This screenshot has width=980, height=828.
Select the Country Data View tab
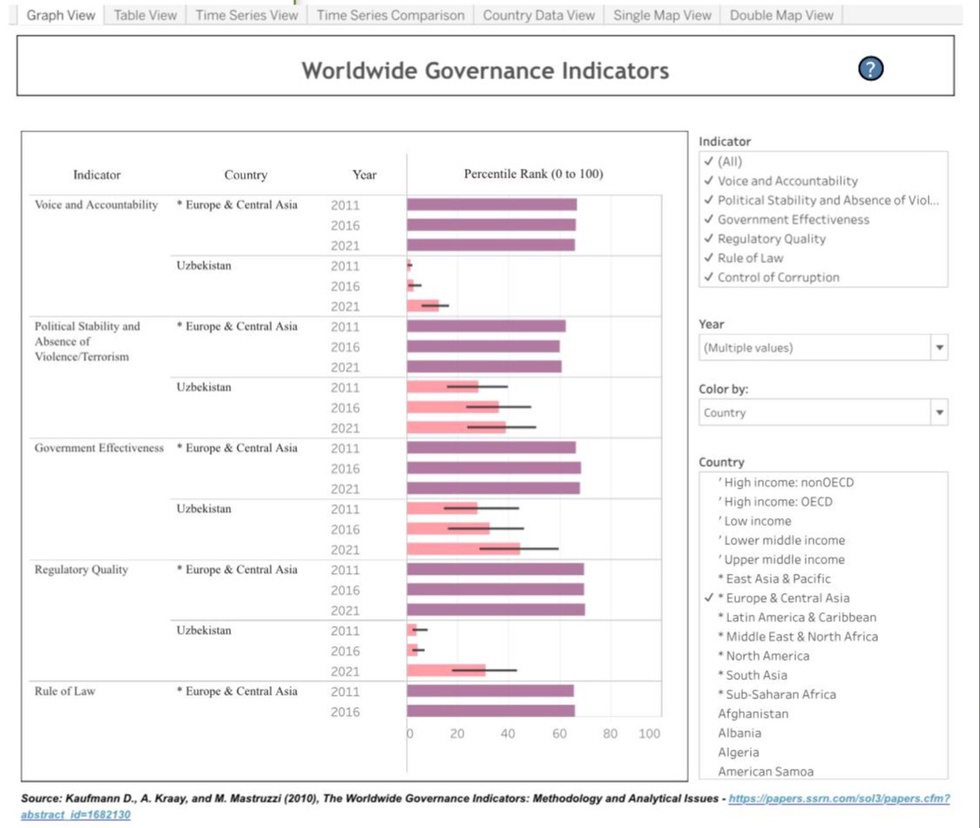click(x=538, y=15)
